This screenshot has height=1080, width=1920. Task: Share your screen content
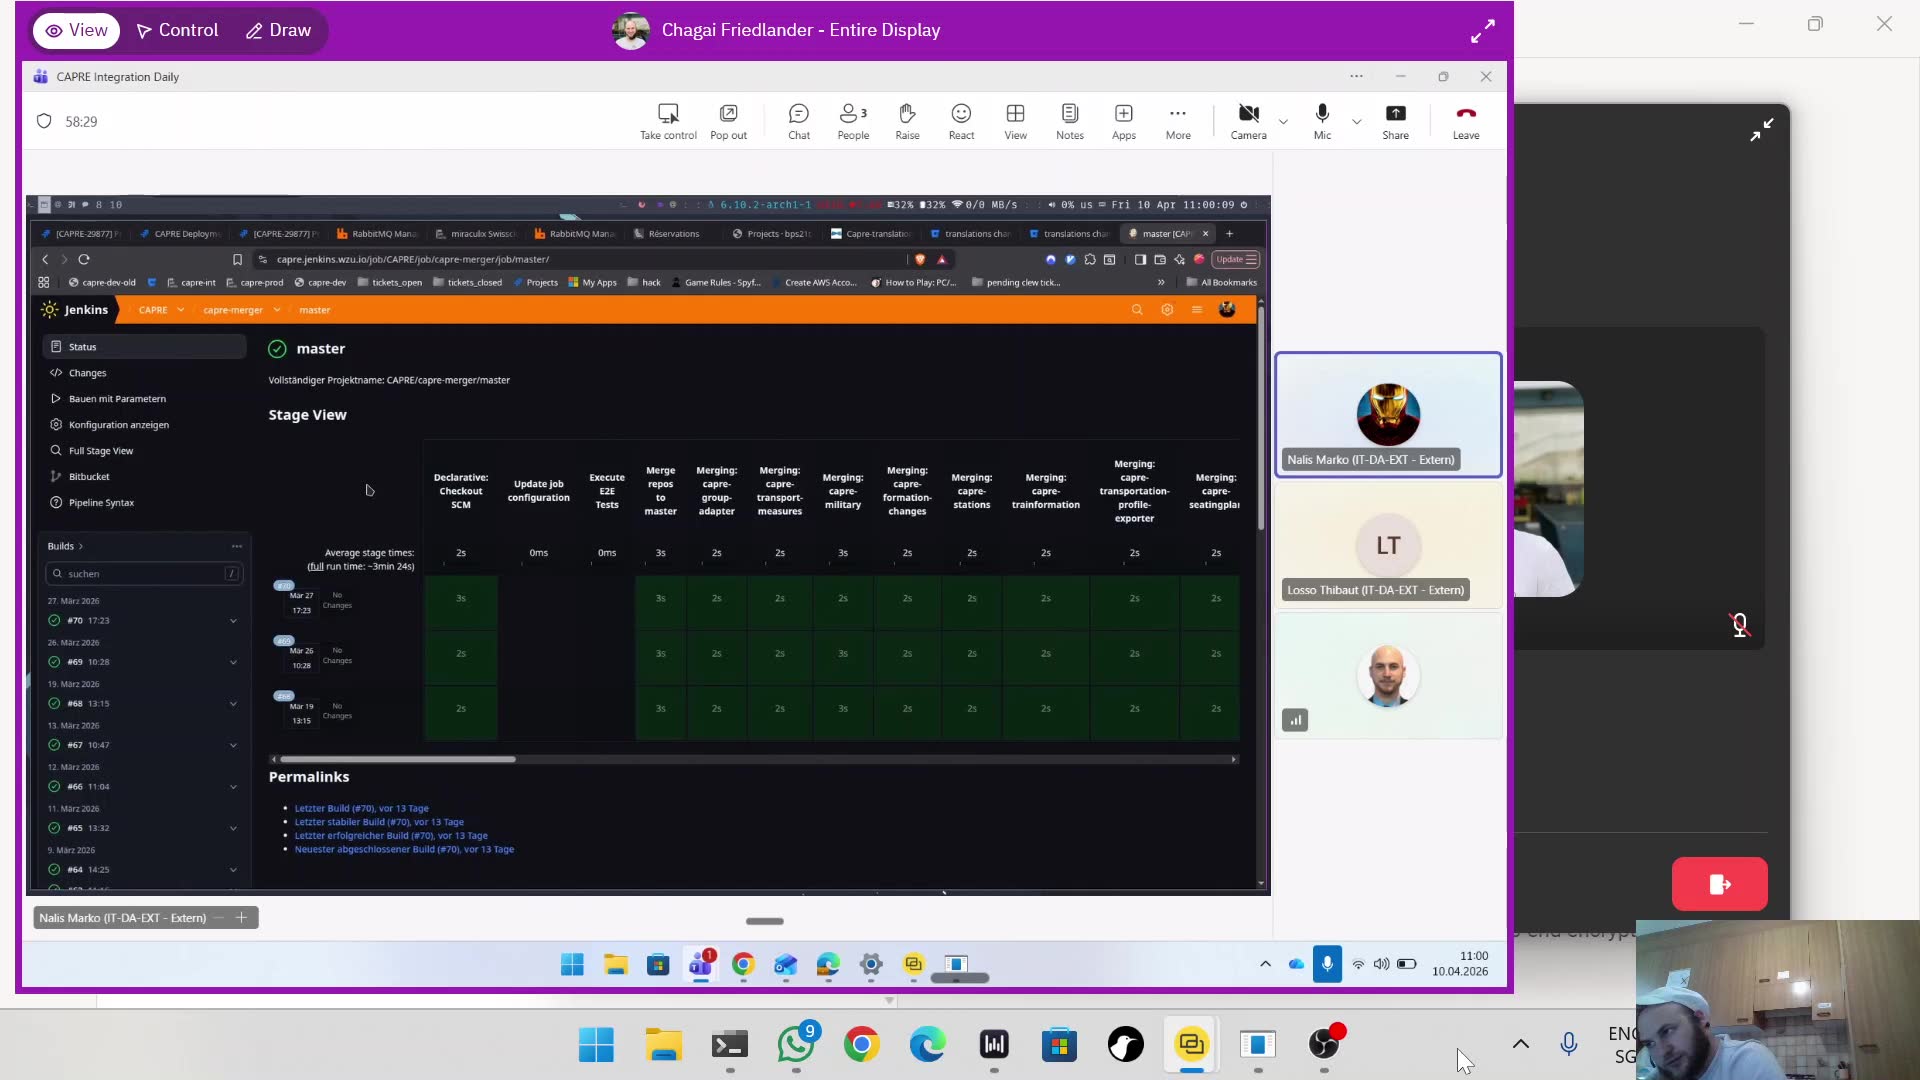(x=1395, y=122)
